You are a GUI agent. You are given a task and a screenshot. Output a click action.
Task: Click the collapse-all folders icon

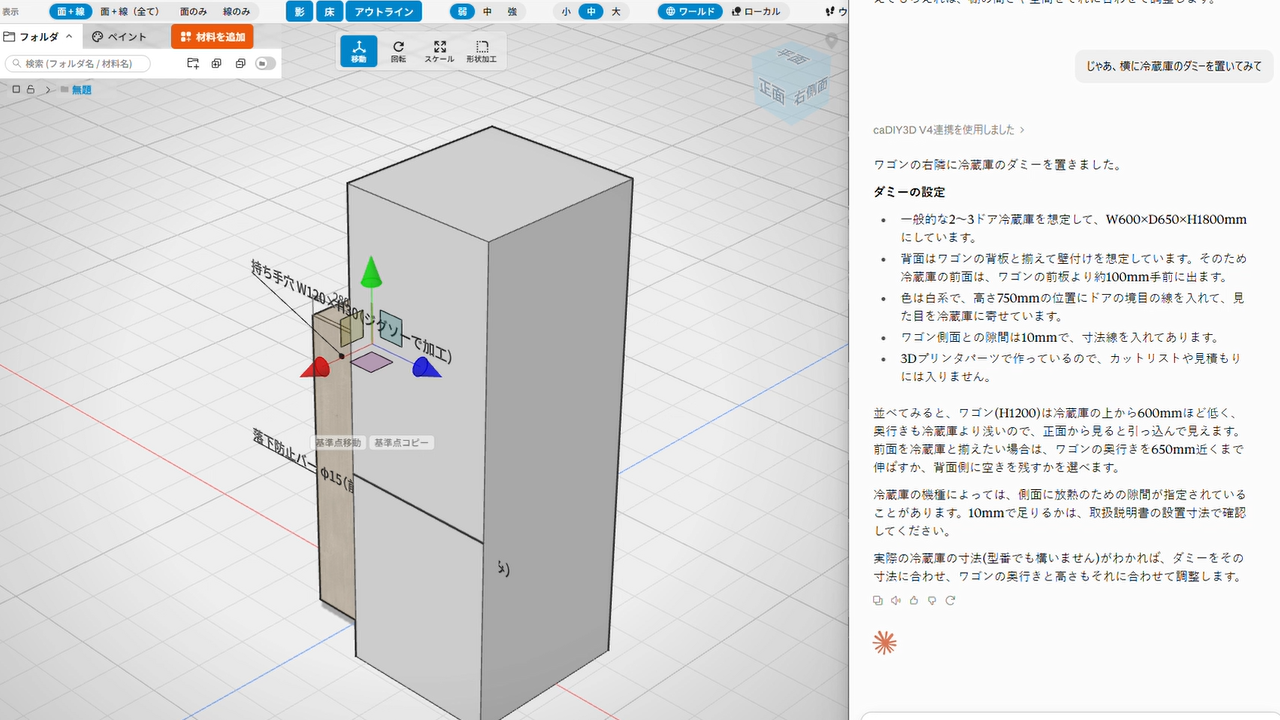coord(240,63)
